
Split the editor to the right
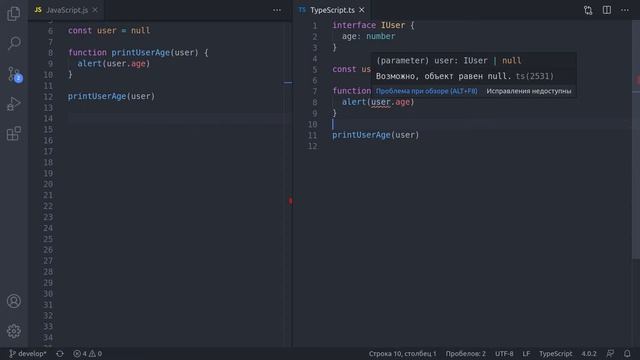click(x=607, y=10)
